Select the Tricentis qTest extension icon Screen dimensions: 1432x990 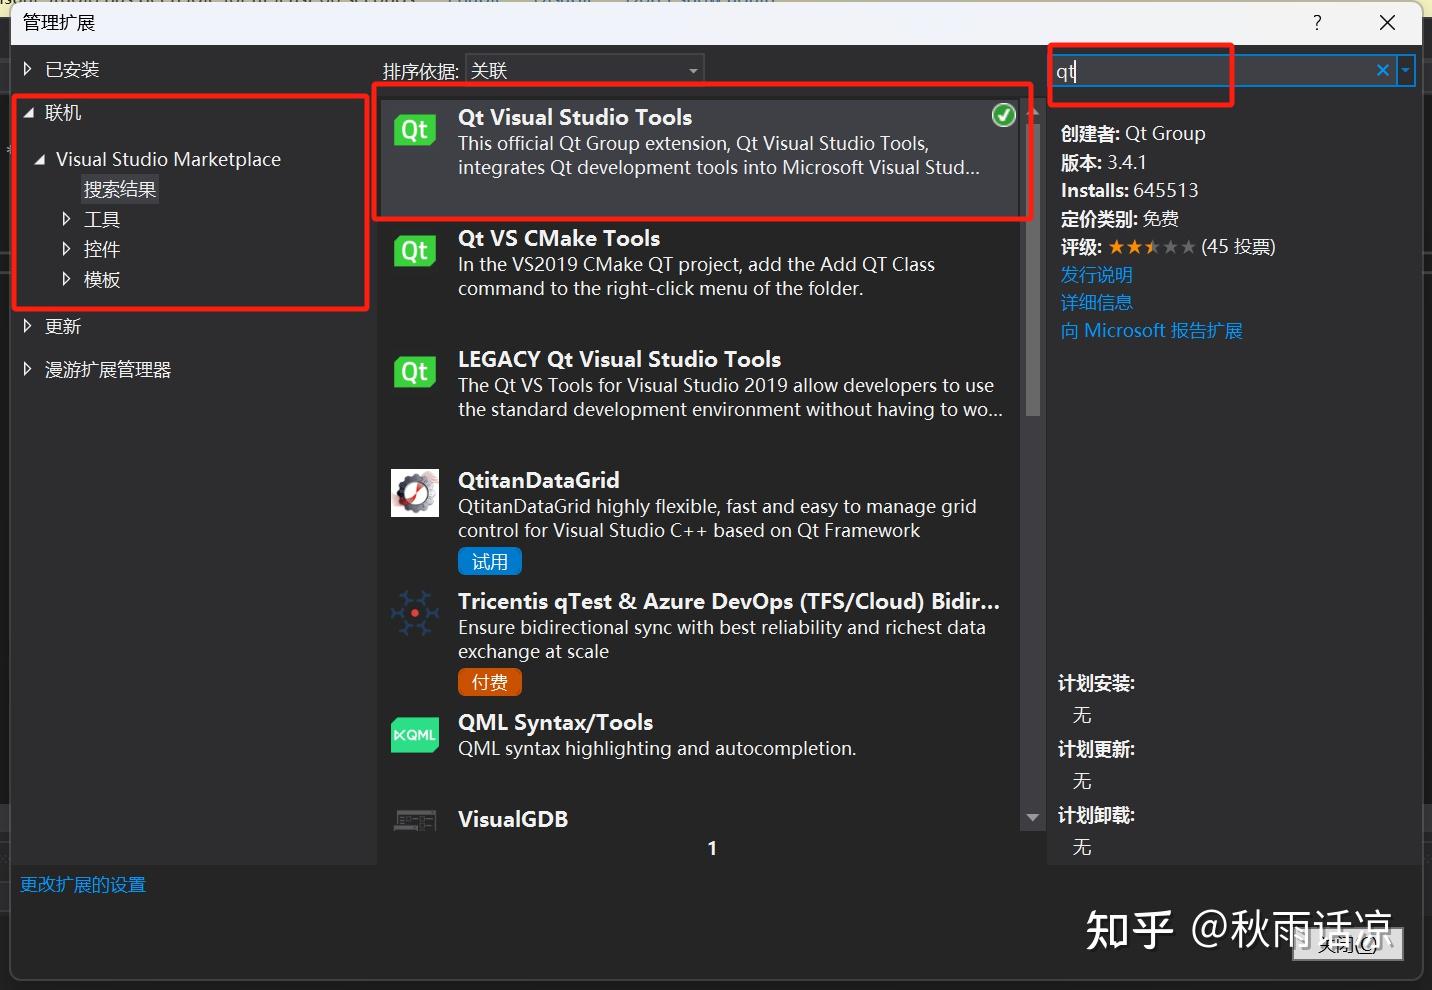(x=414, y=613)
